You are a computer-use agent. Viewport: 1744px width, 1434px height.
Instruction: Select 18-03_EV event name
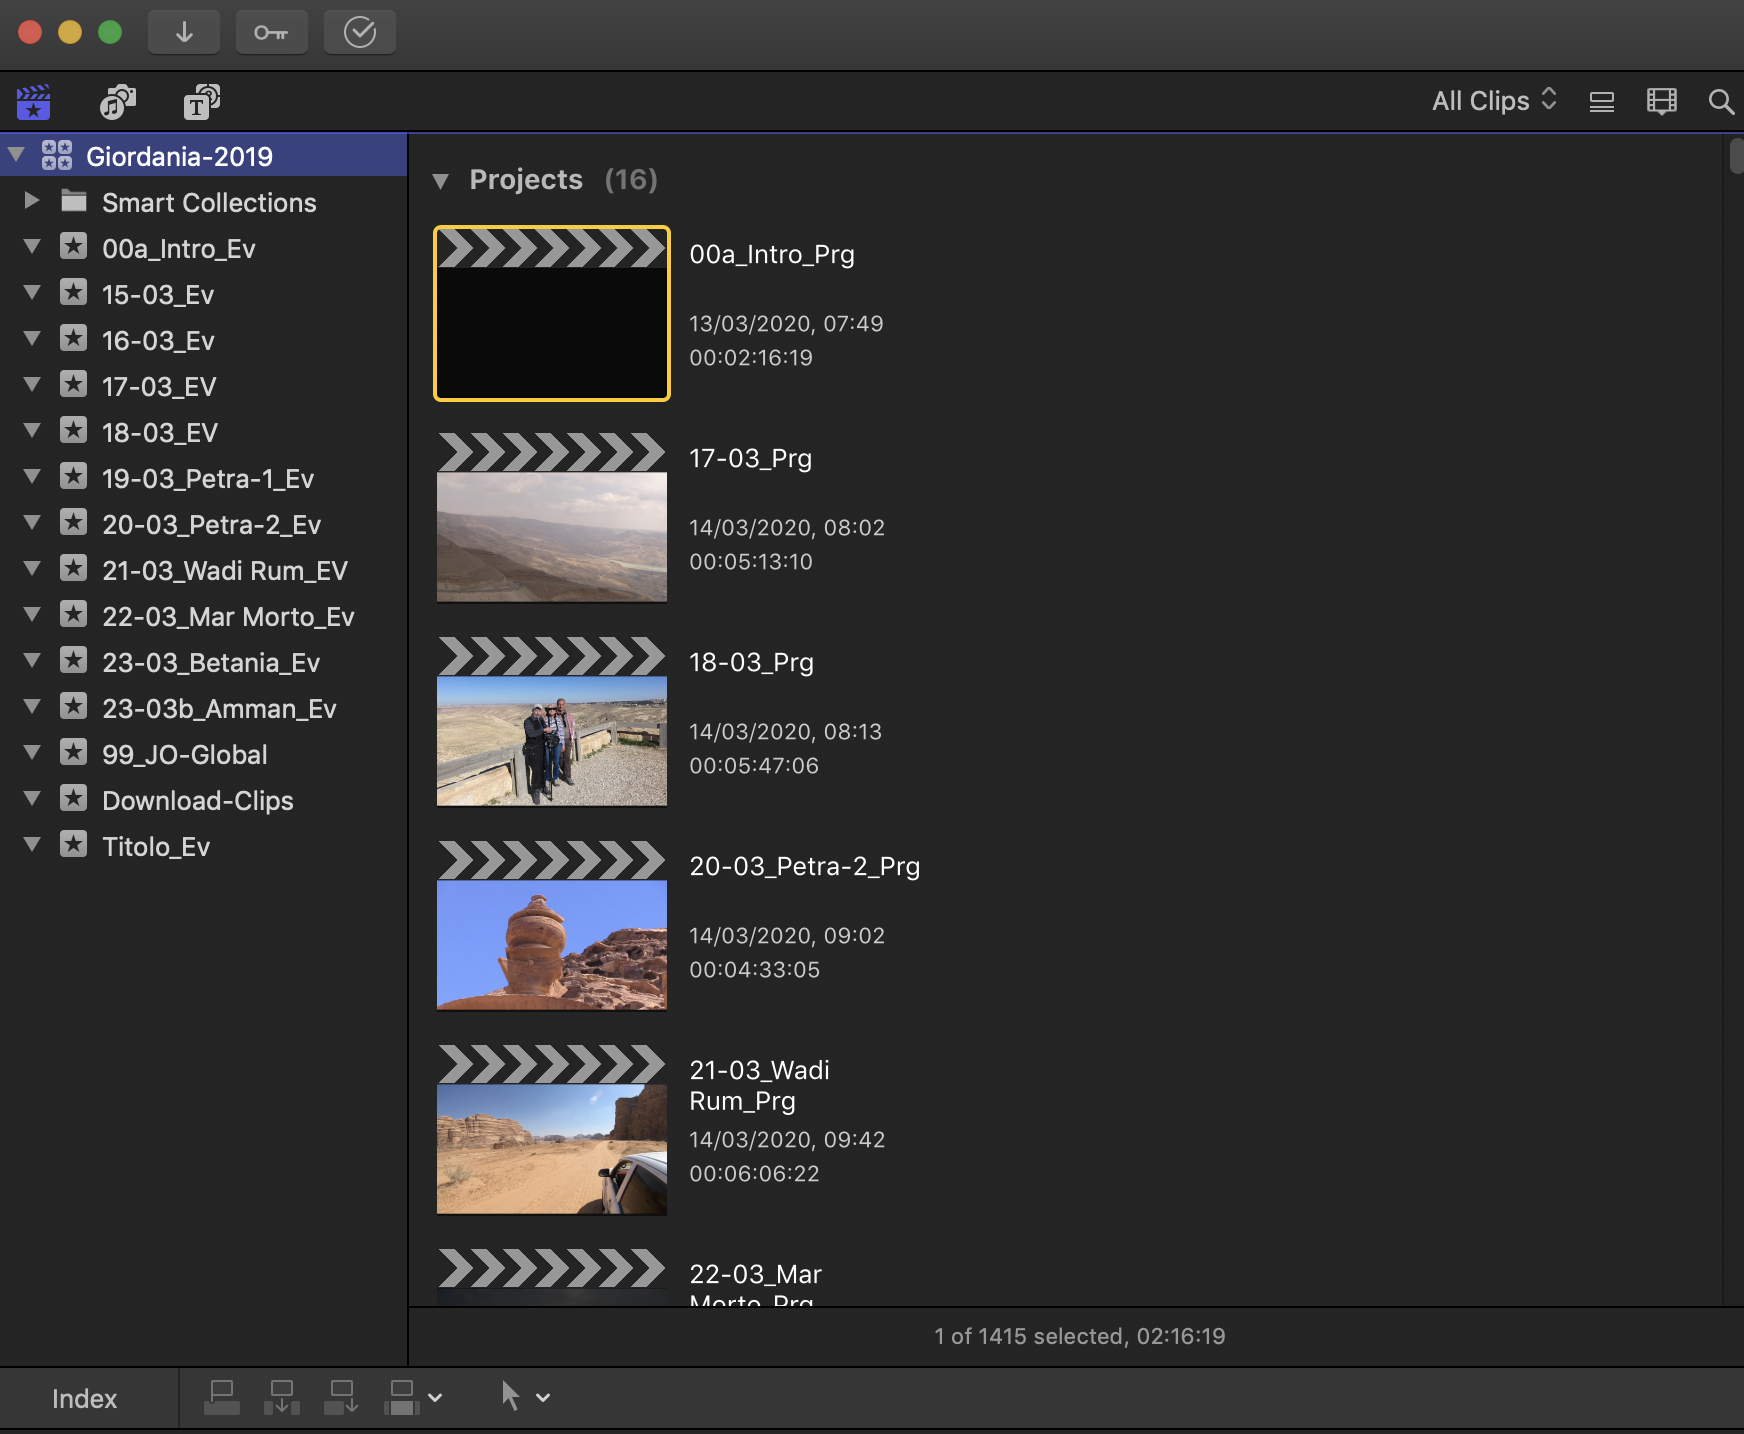[x=160, y=433]
